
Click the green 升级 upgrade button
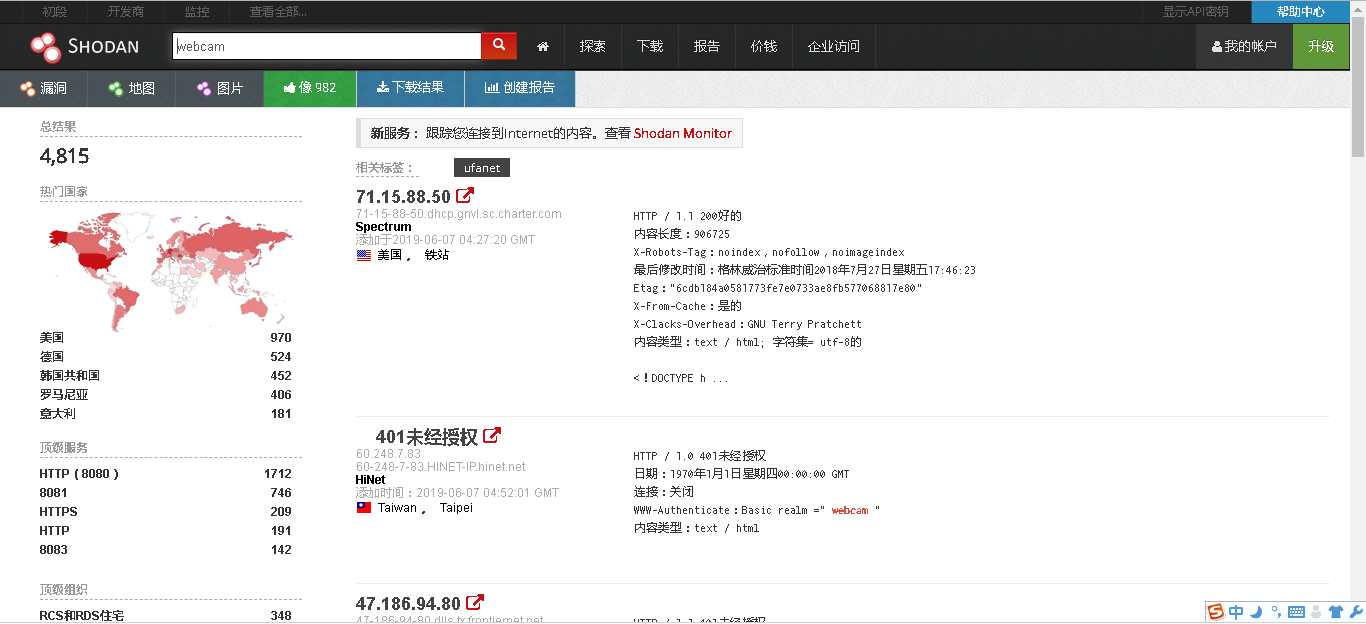1321,46
